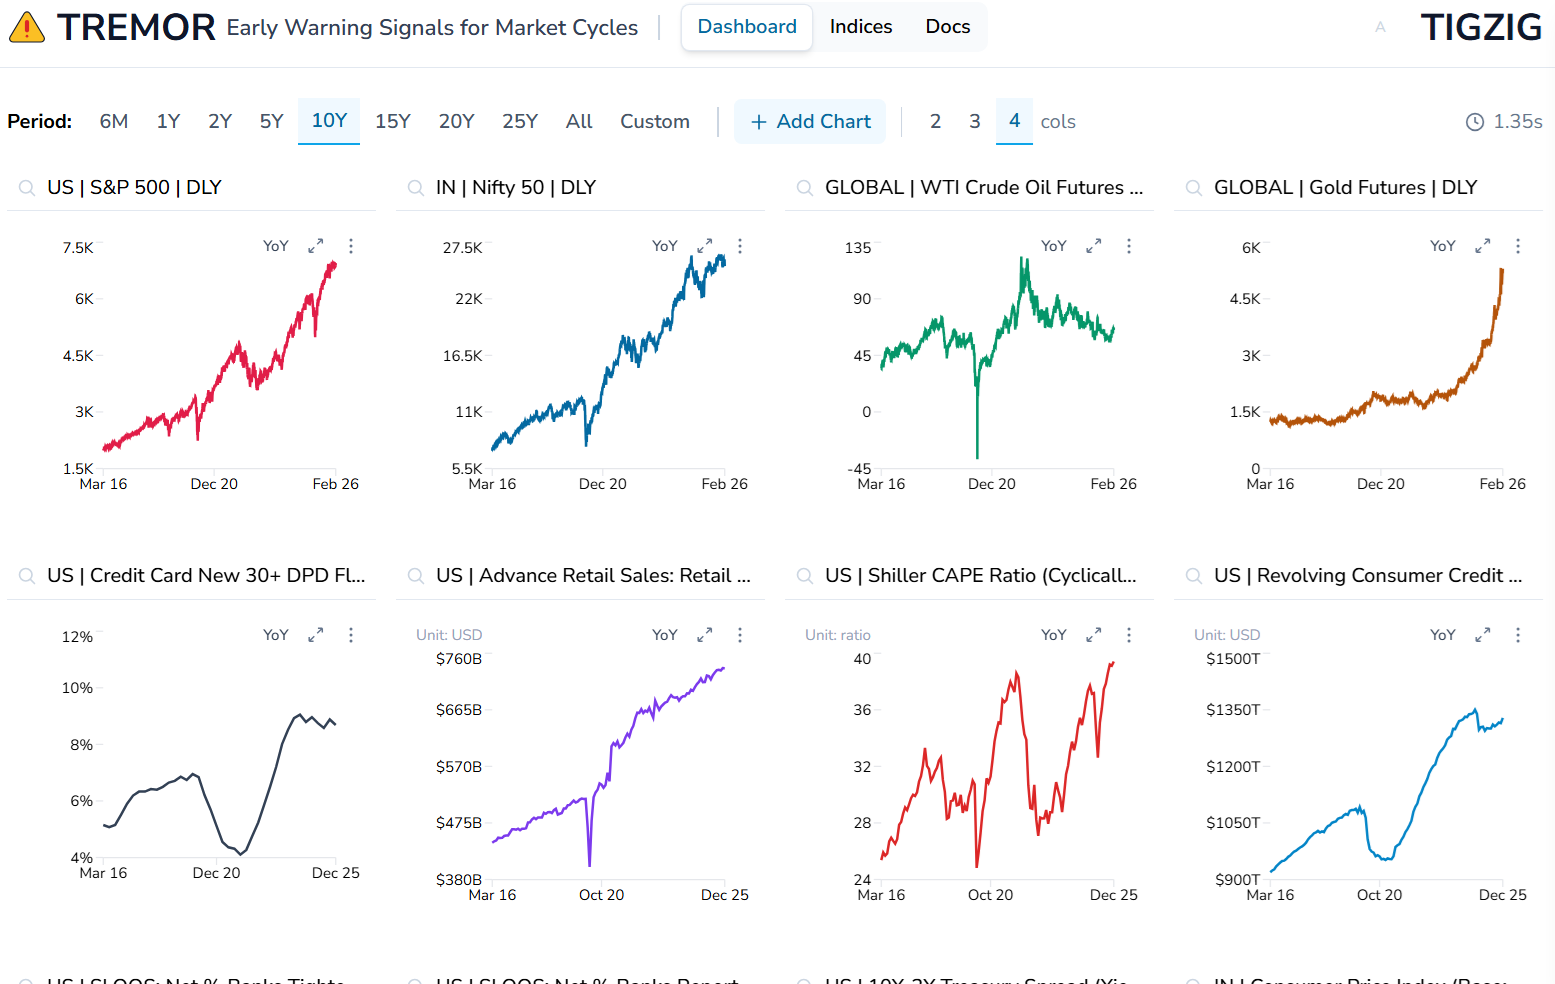Image resolution: width=1555 pixels, height=984 pixels.
Task: Open the Indices tab
Action: tap(861, 27)
